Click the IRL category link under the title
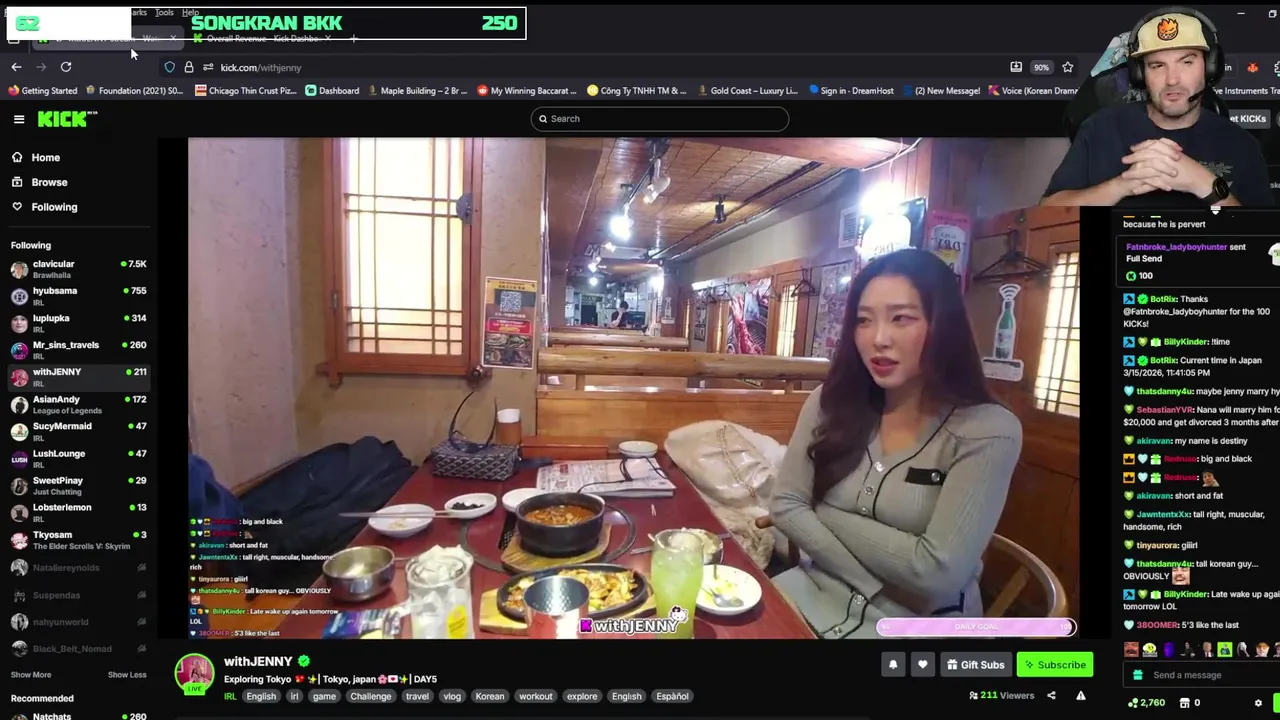1280x720 pixels. click(x=230, y=697)
